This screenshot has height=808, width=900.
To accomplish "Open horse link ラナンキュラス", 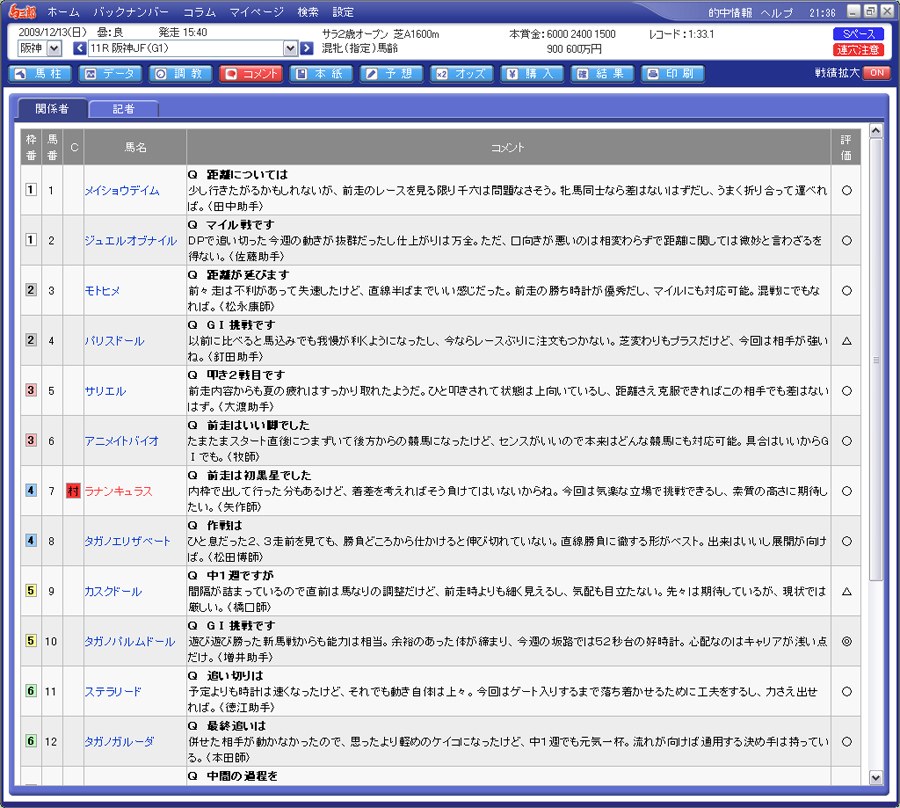I will click(118, 491).
